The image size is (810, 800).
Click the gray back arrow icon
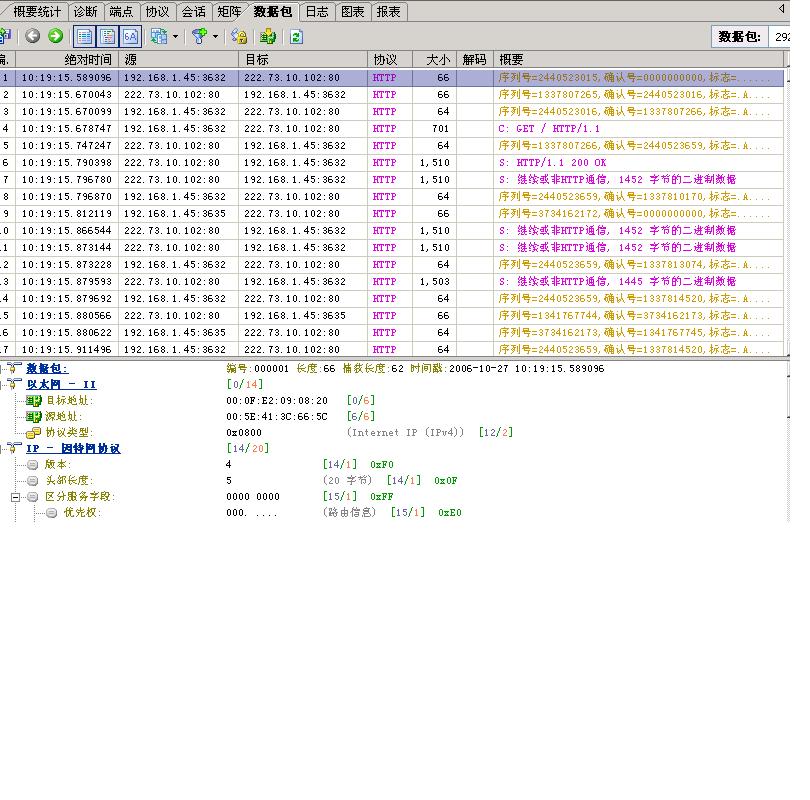tap(33, 36)
